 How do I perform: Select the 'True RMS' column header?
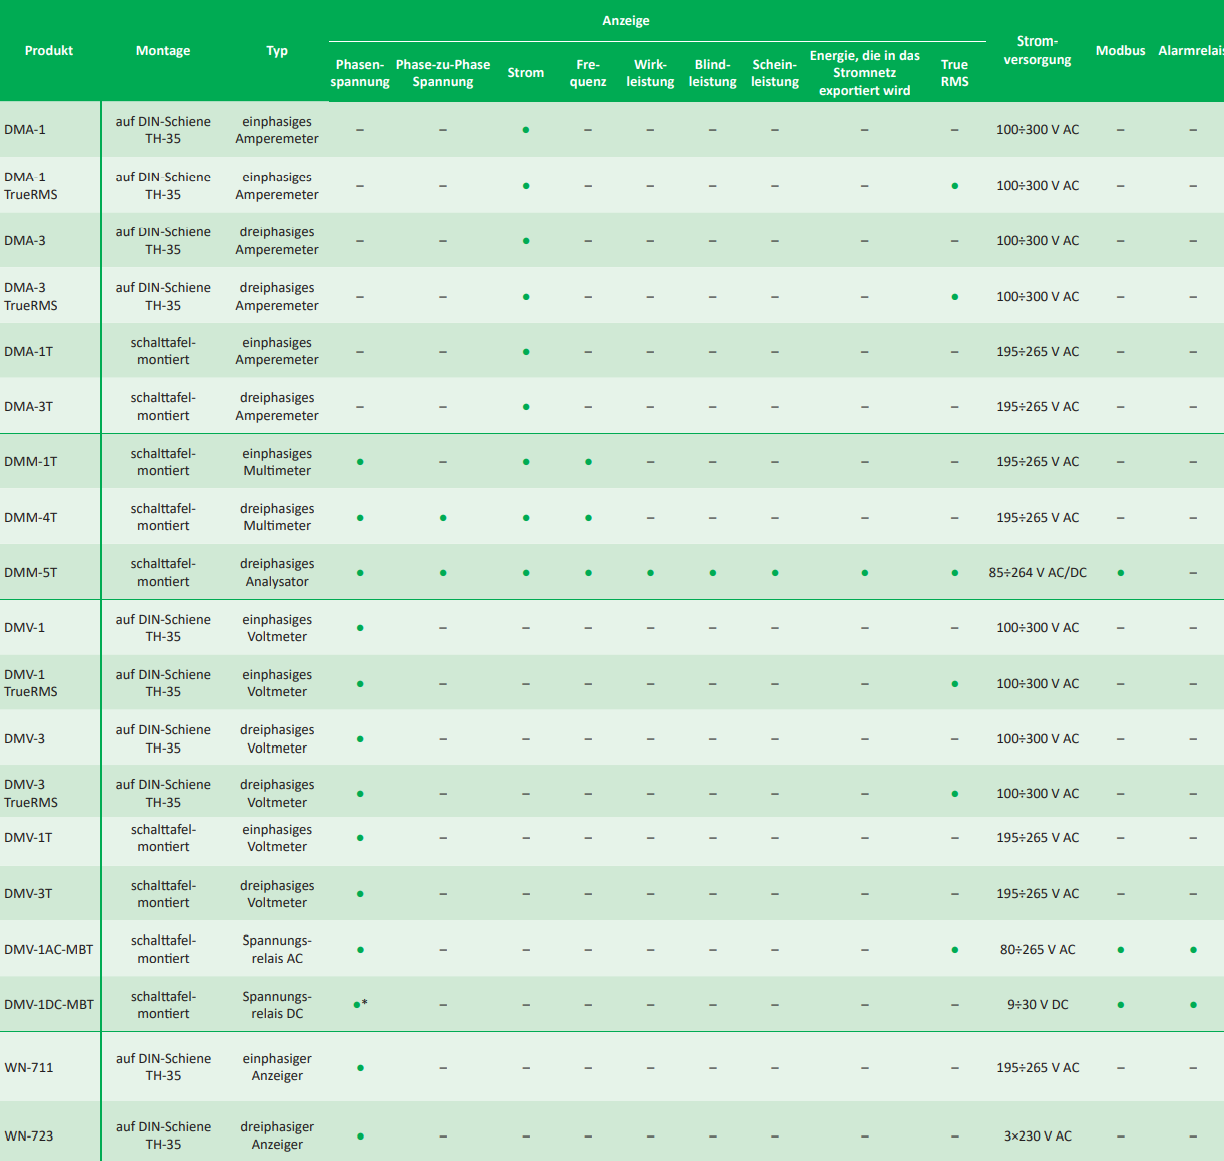click(x=955, y=73)
